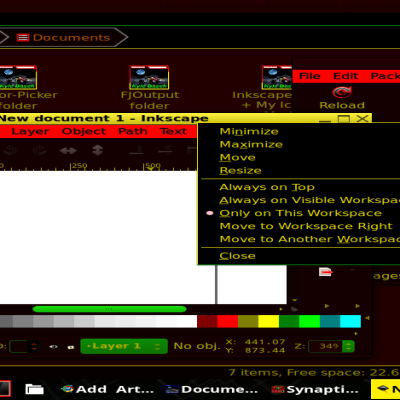Pick the olive color swatch
The image size is (400, 400).
click(248, 321)
